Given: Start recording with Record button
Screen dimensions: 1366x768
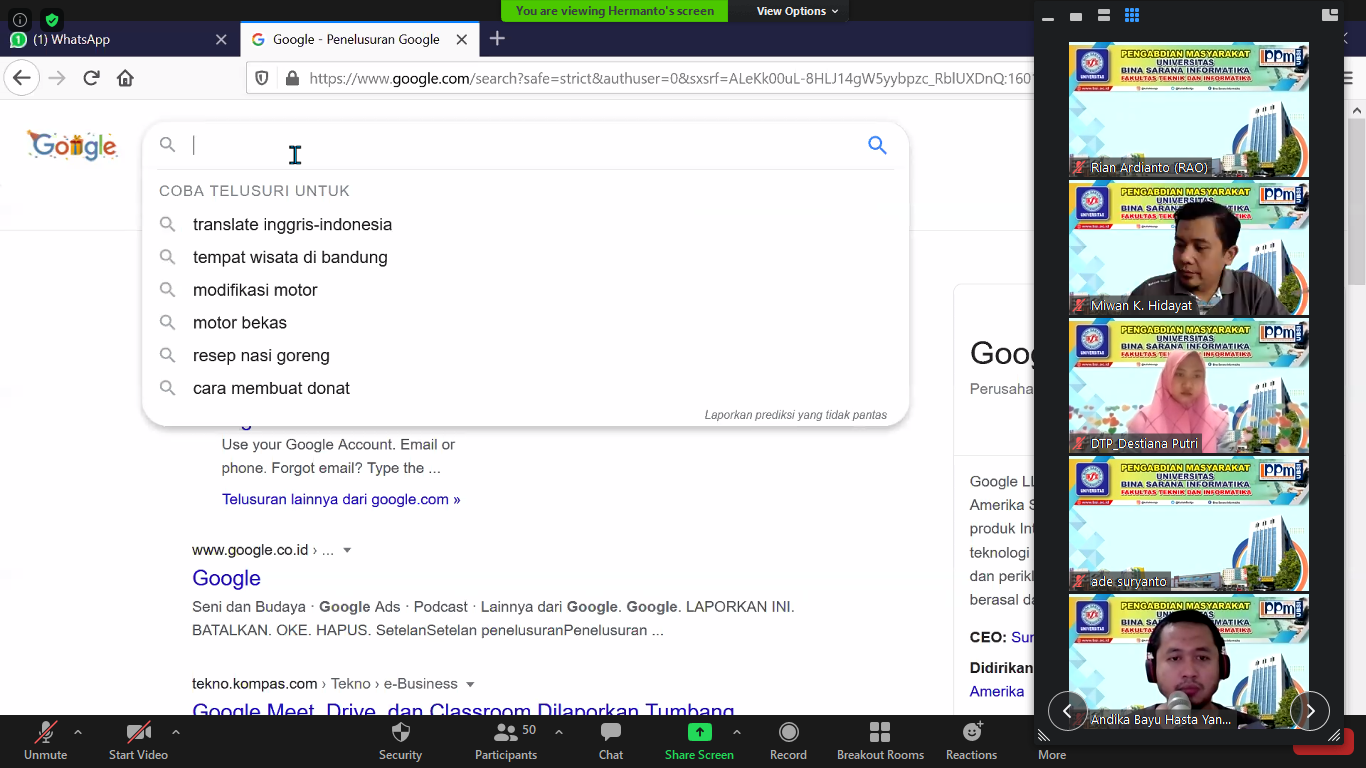Looking at the screenshot, I should 788,741.
